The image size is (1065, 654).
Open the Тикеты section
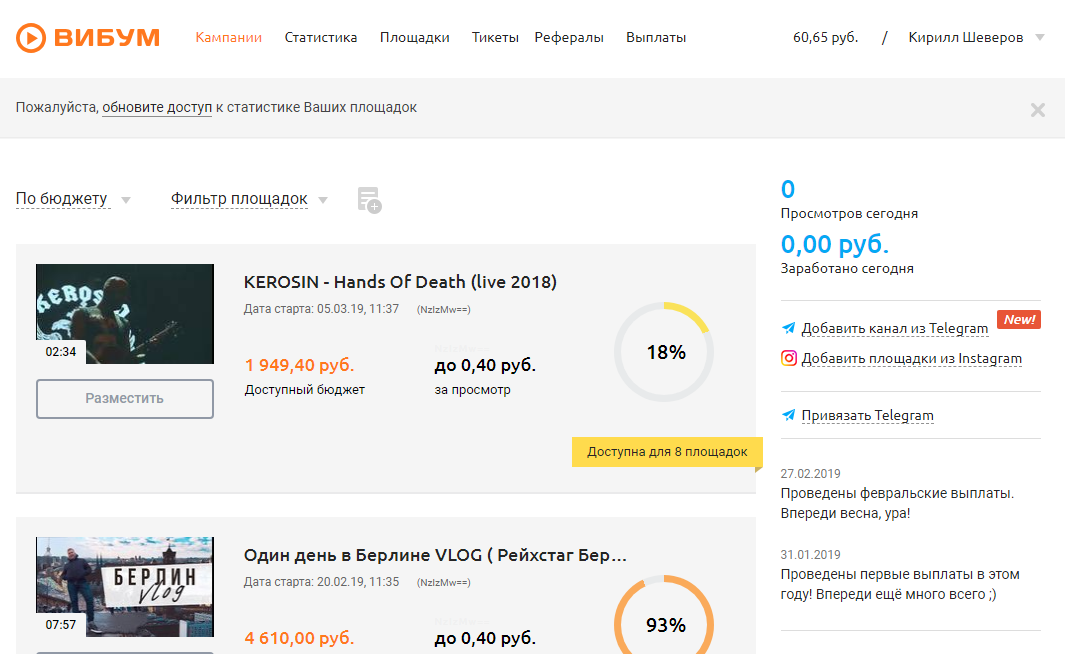495,37
